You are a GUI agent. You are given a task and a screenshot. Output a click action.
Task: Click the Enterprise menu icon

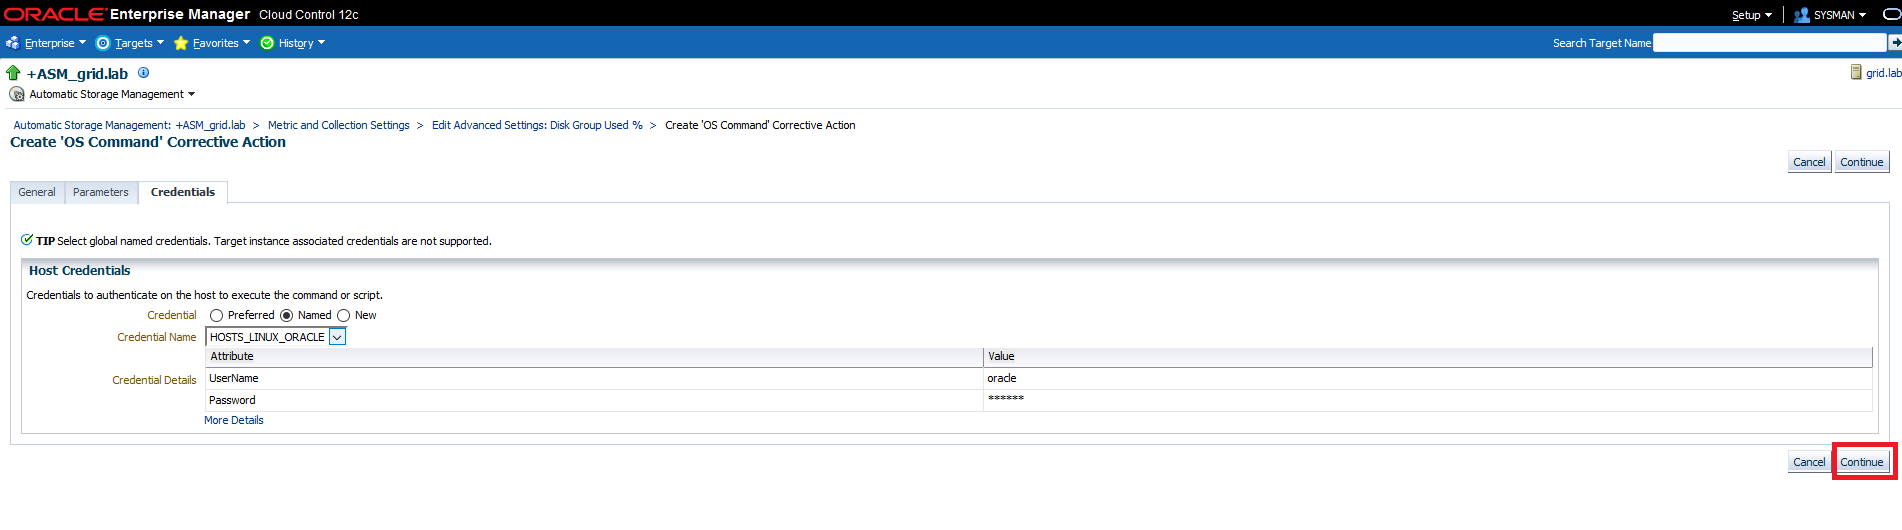12,43
